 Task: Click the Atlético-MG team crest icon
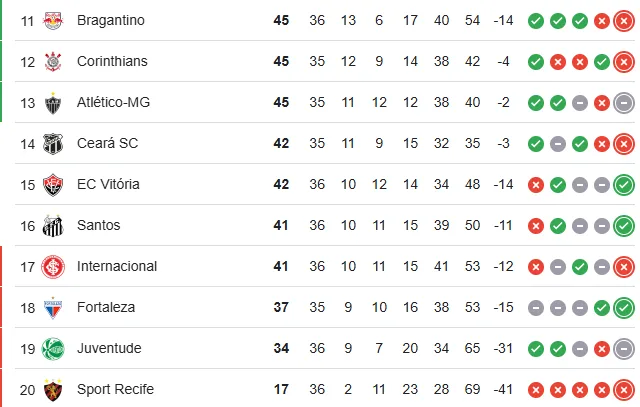click(x=53, y=102)
